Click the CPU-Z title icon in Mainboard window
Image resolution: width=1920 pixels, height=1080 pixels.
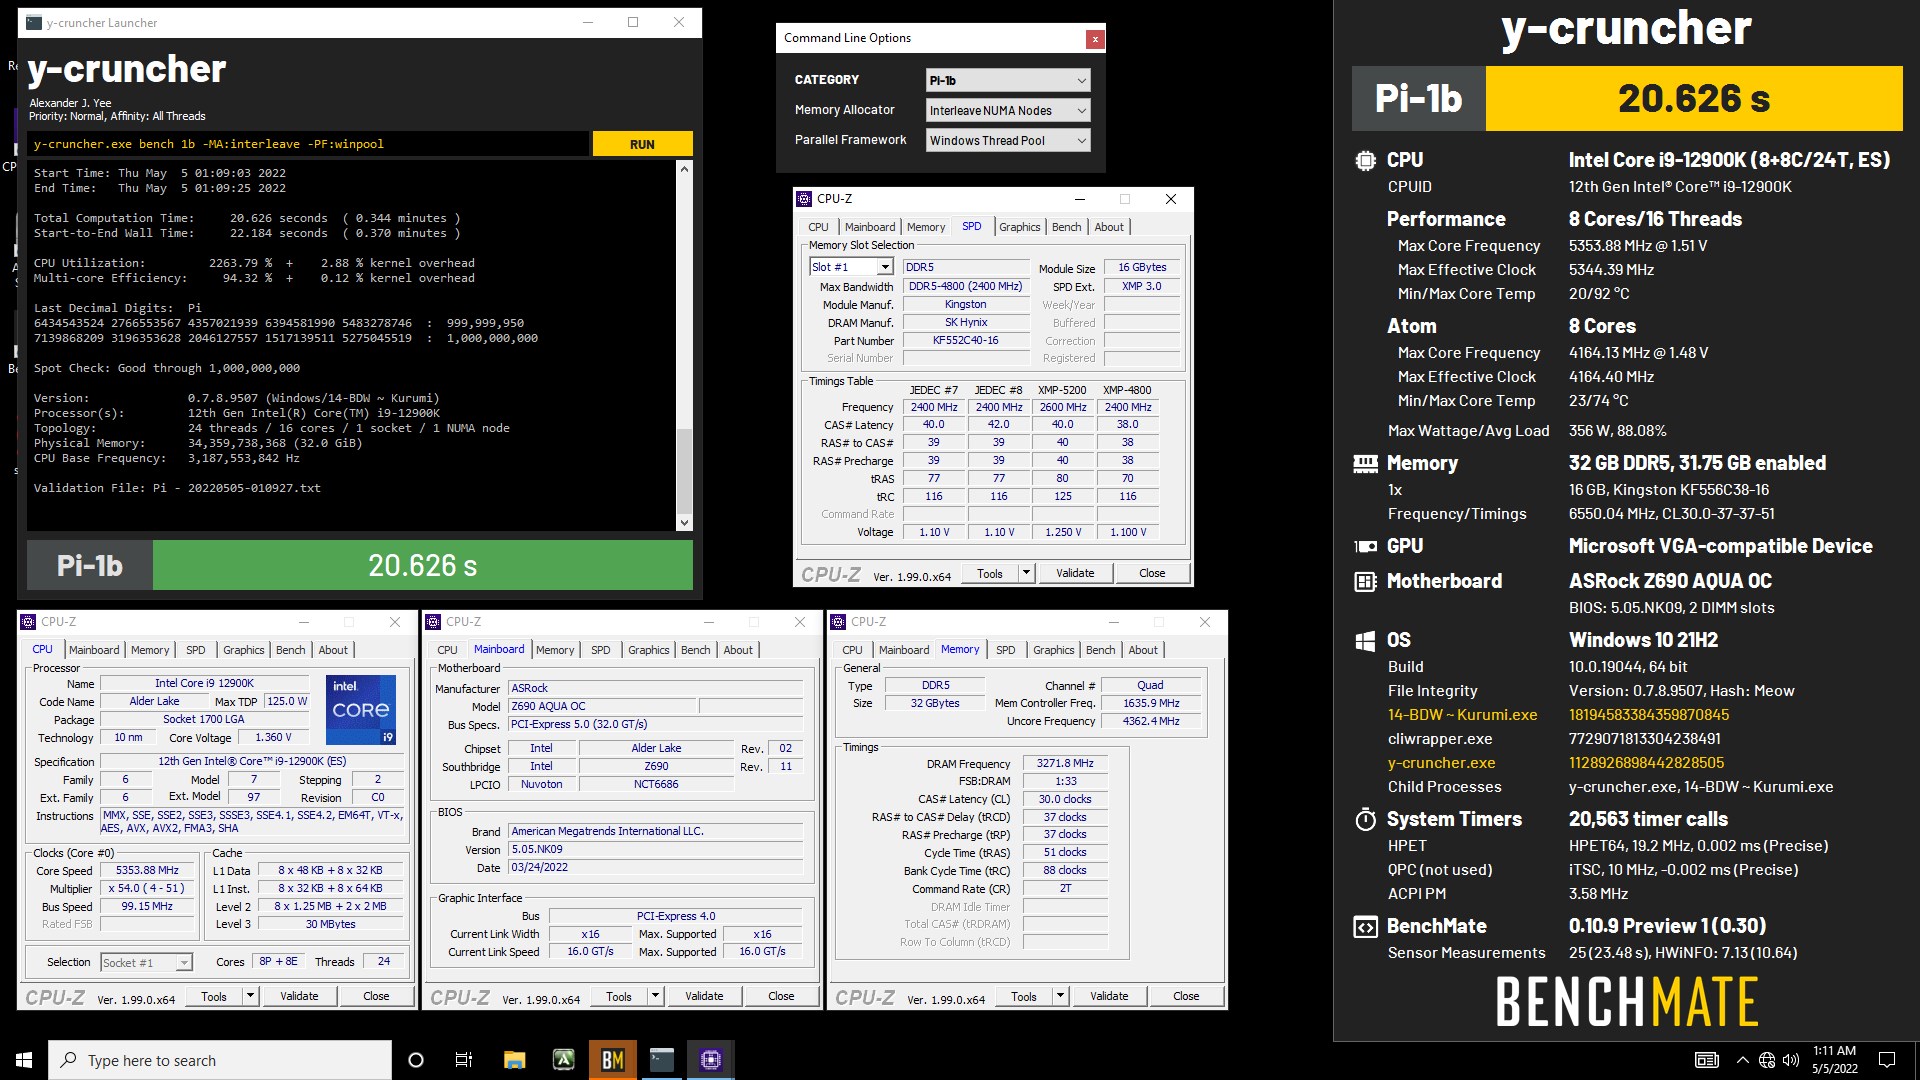[433, 622]
